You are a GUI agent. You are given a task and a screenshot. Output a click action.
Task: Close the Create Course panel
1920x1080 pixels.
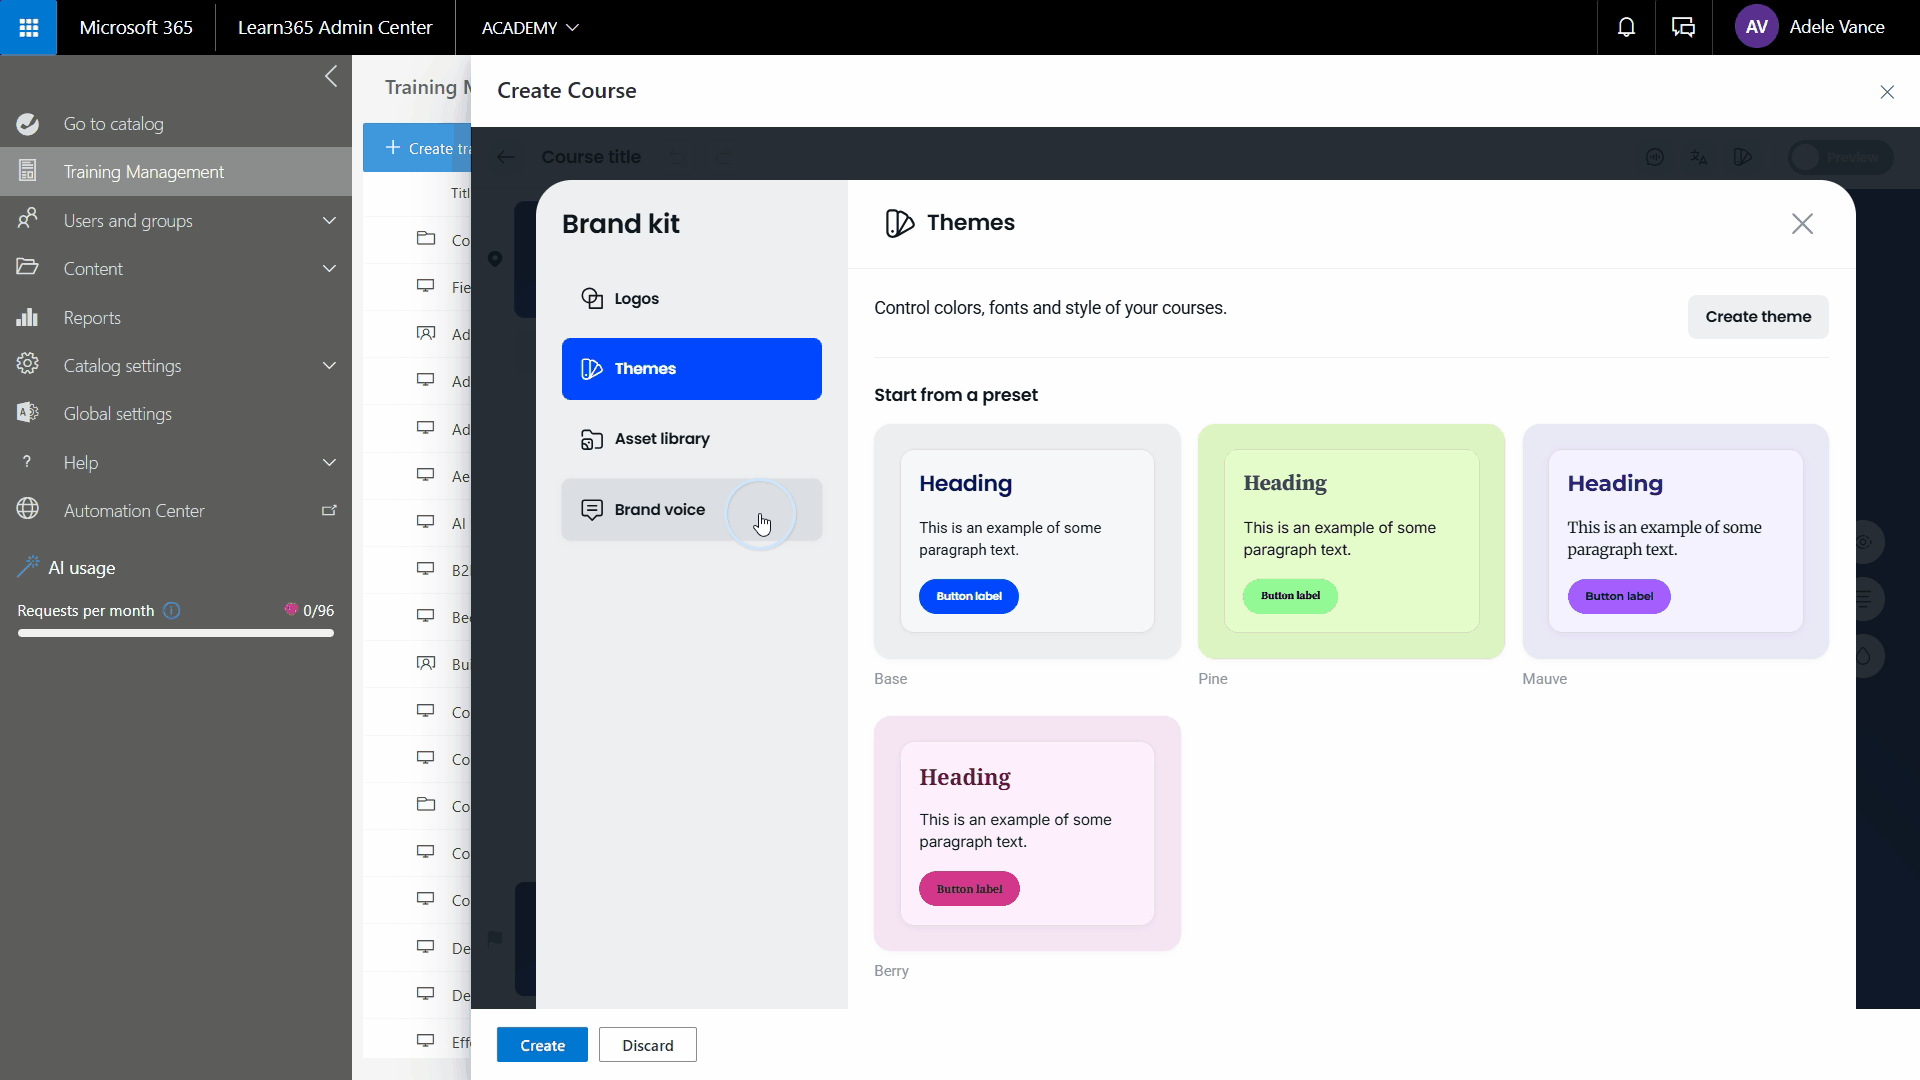coord(1887,92)
